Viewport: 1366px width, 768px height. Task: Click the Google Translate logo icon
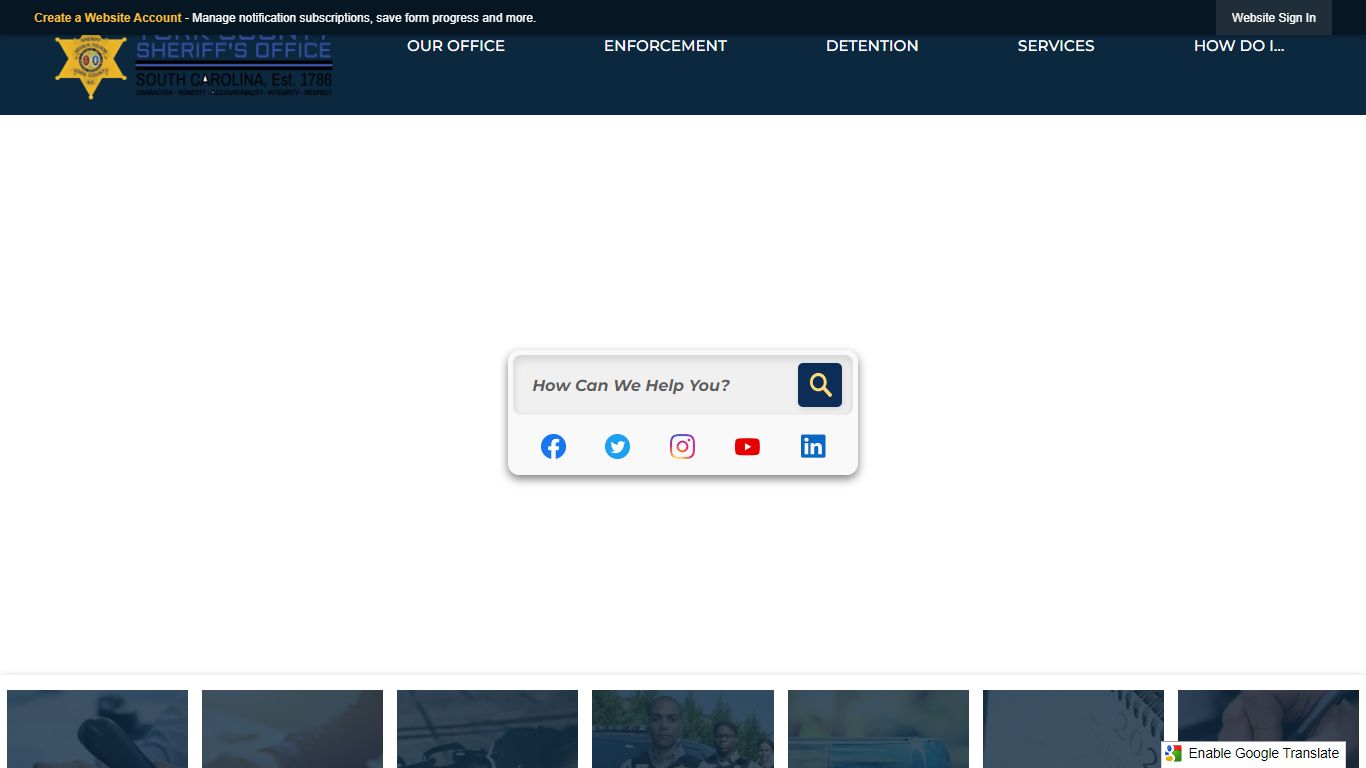[x=1174, y=753]
